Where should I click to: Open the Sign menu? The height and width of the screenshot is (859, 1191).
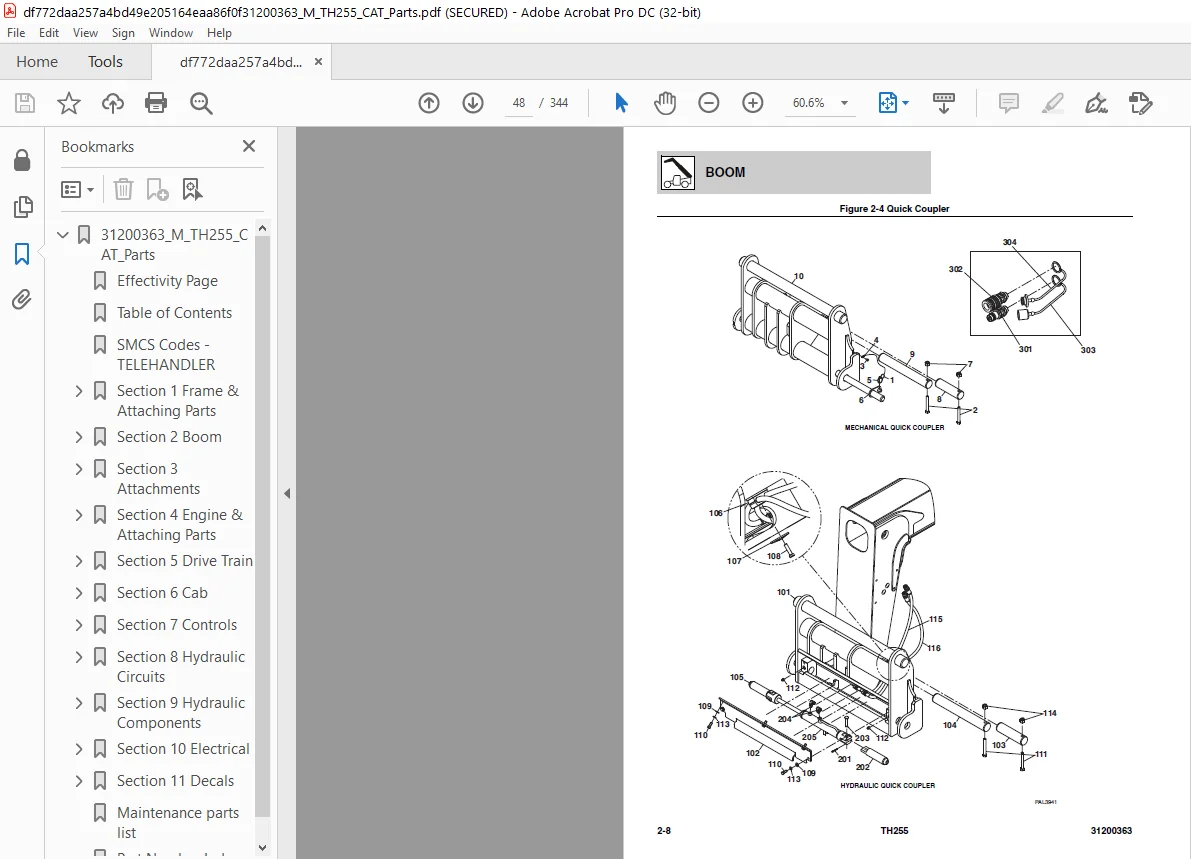pyautogui.click(x=123, y=33)
